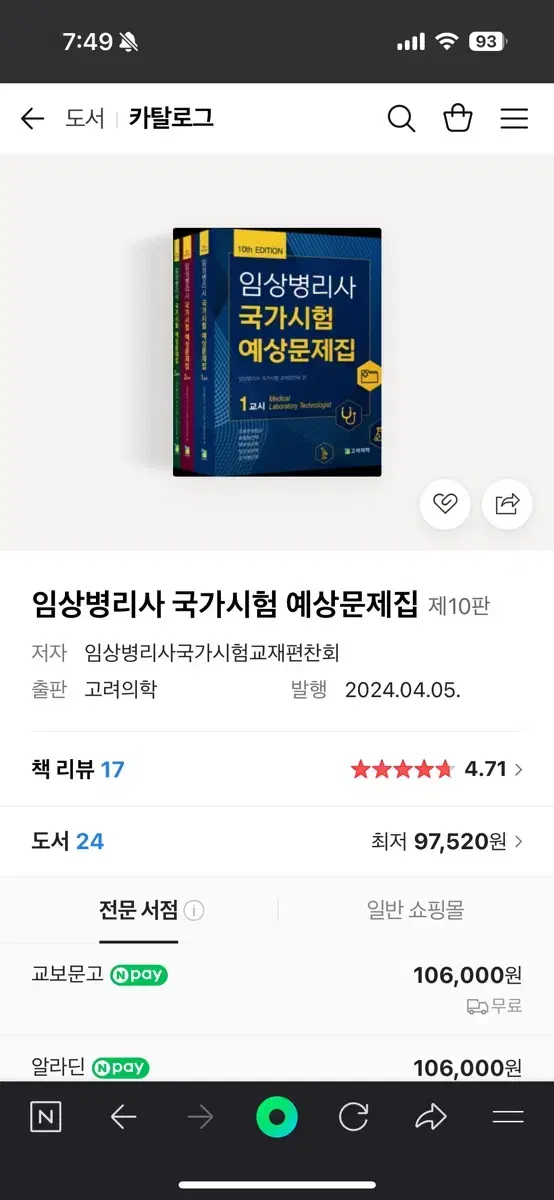Open the info icon beside 전문 서점

[x=194, y=911]
